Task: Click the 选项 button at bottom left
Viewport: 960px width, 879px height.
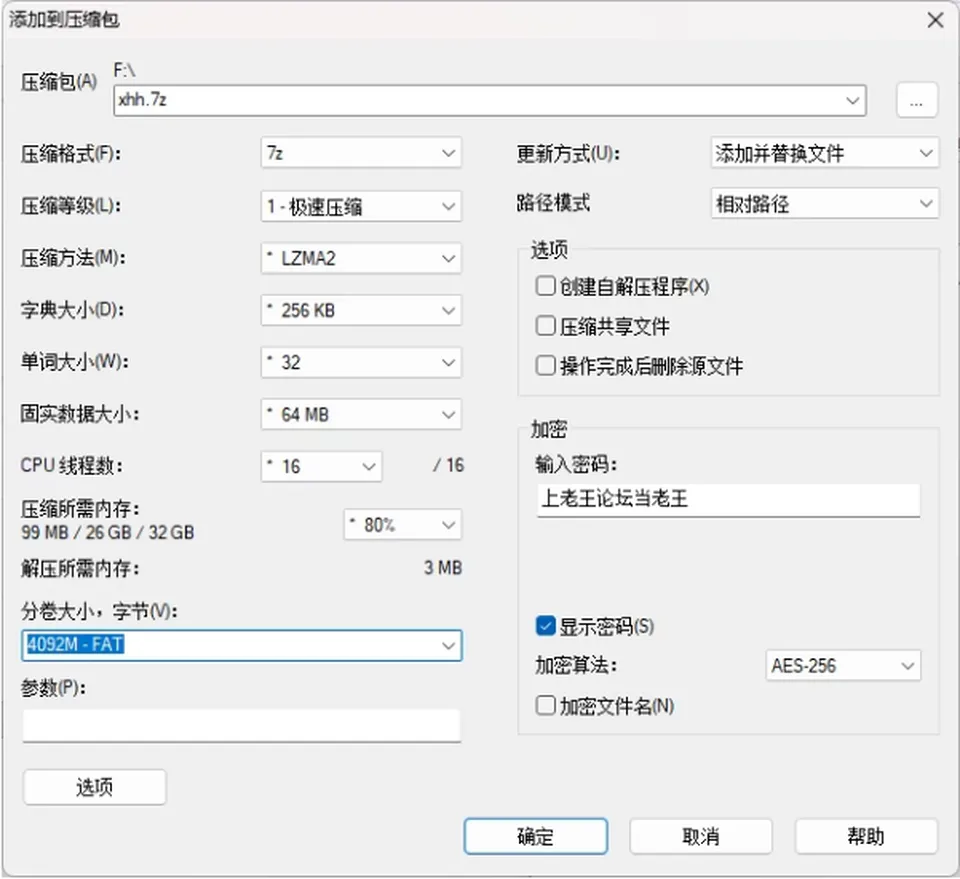Action: (x=94, y=787)
